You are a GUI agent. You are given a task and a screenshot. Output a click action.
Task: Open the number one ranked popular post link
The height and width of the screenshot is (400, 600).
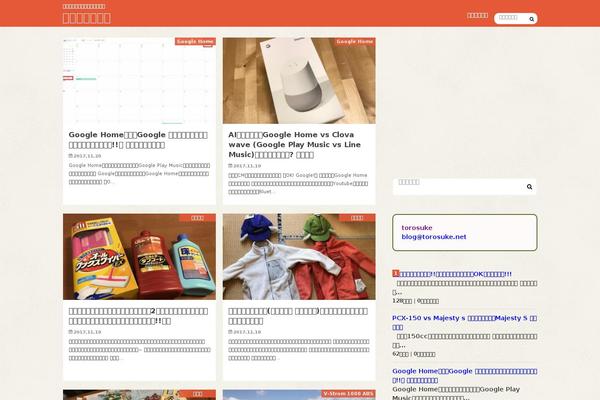pos(455,274)
